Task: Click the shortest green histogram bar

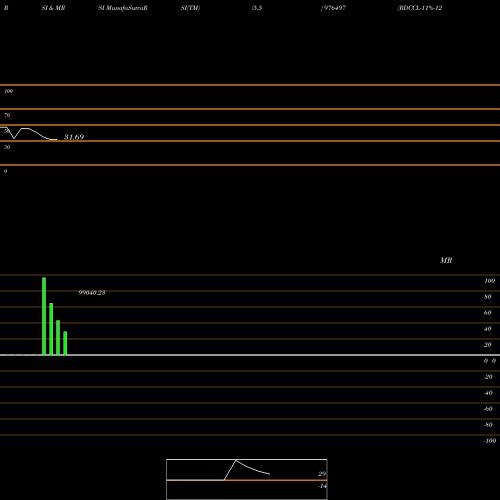Action: (x=65, y=343)
